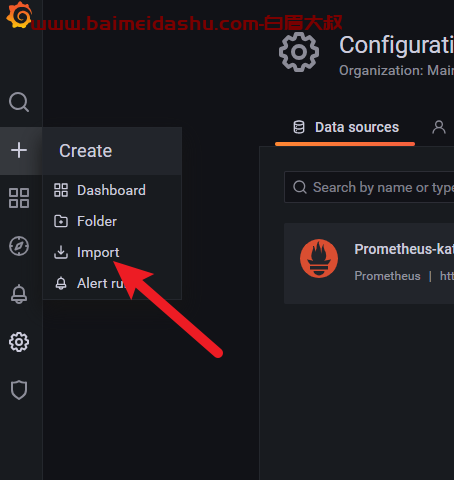Screen dimensions: 454x480
Task: Open Explore via the compass icon
Action: tap(19, 246)
